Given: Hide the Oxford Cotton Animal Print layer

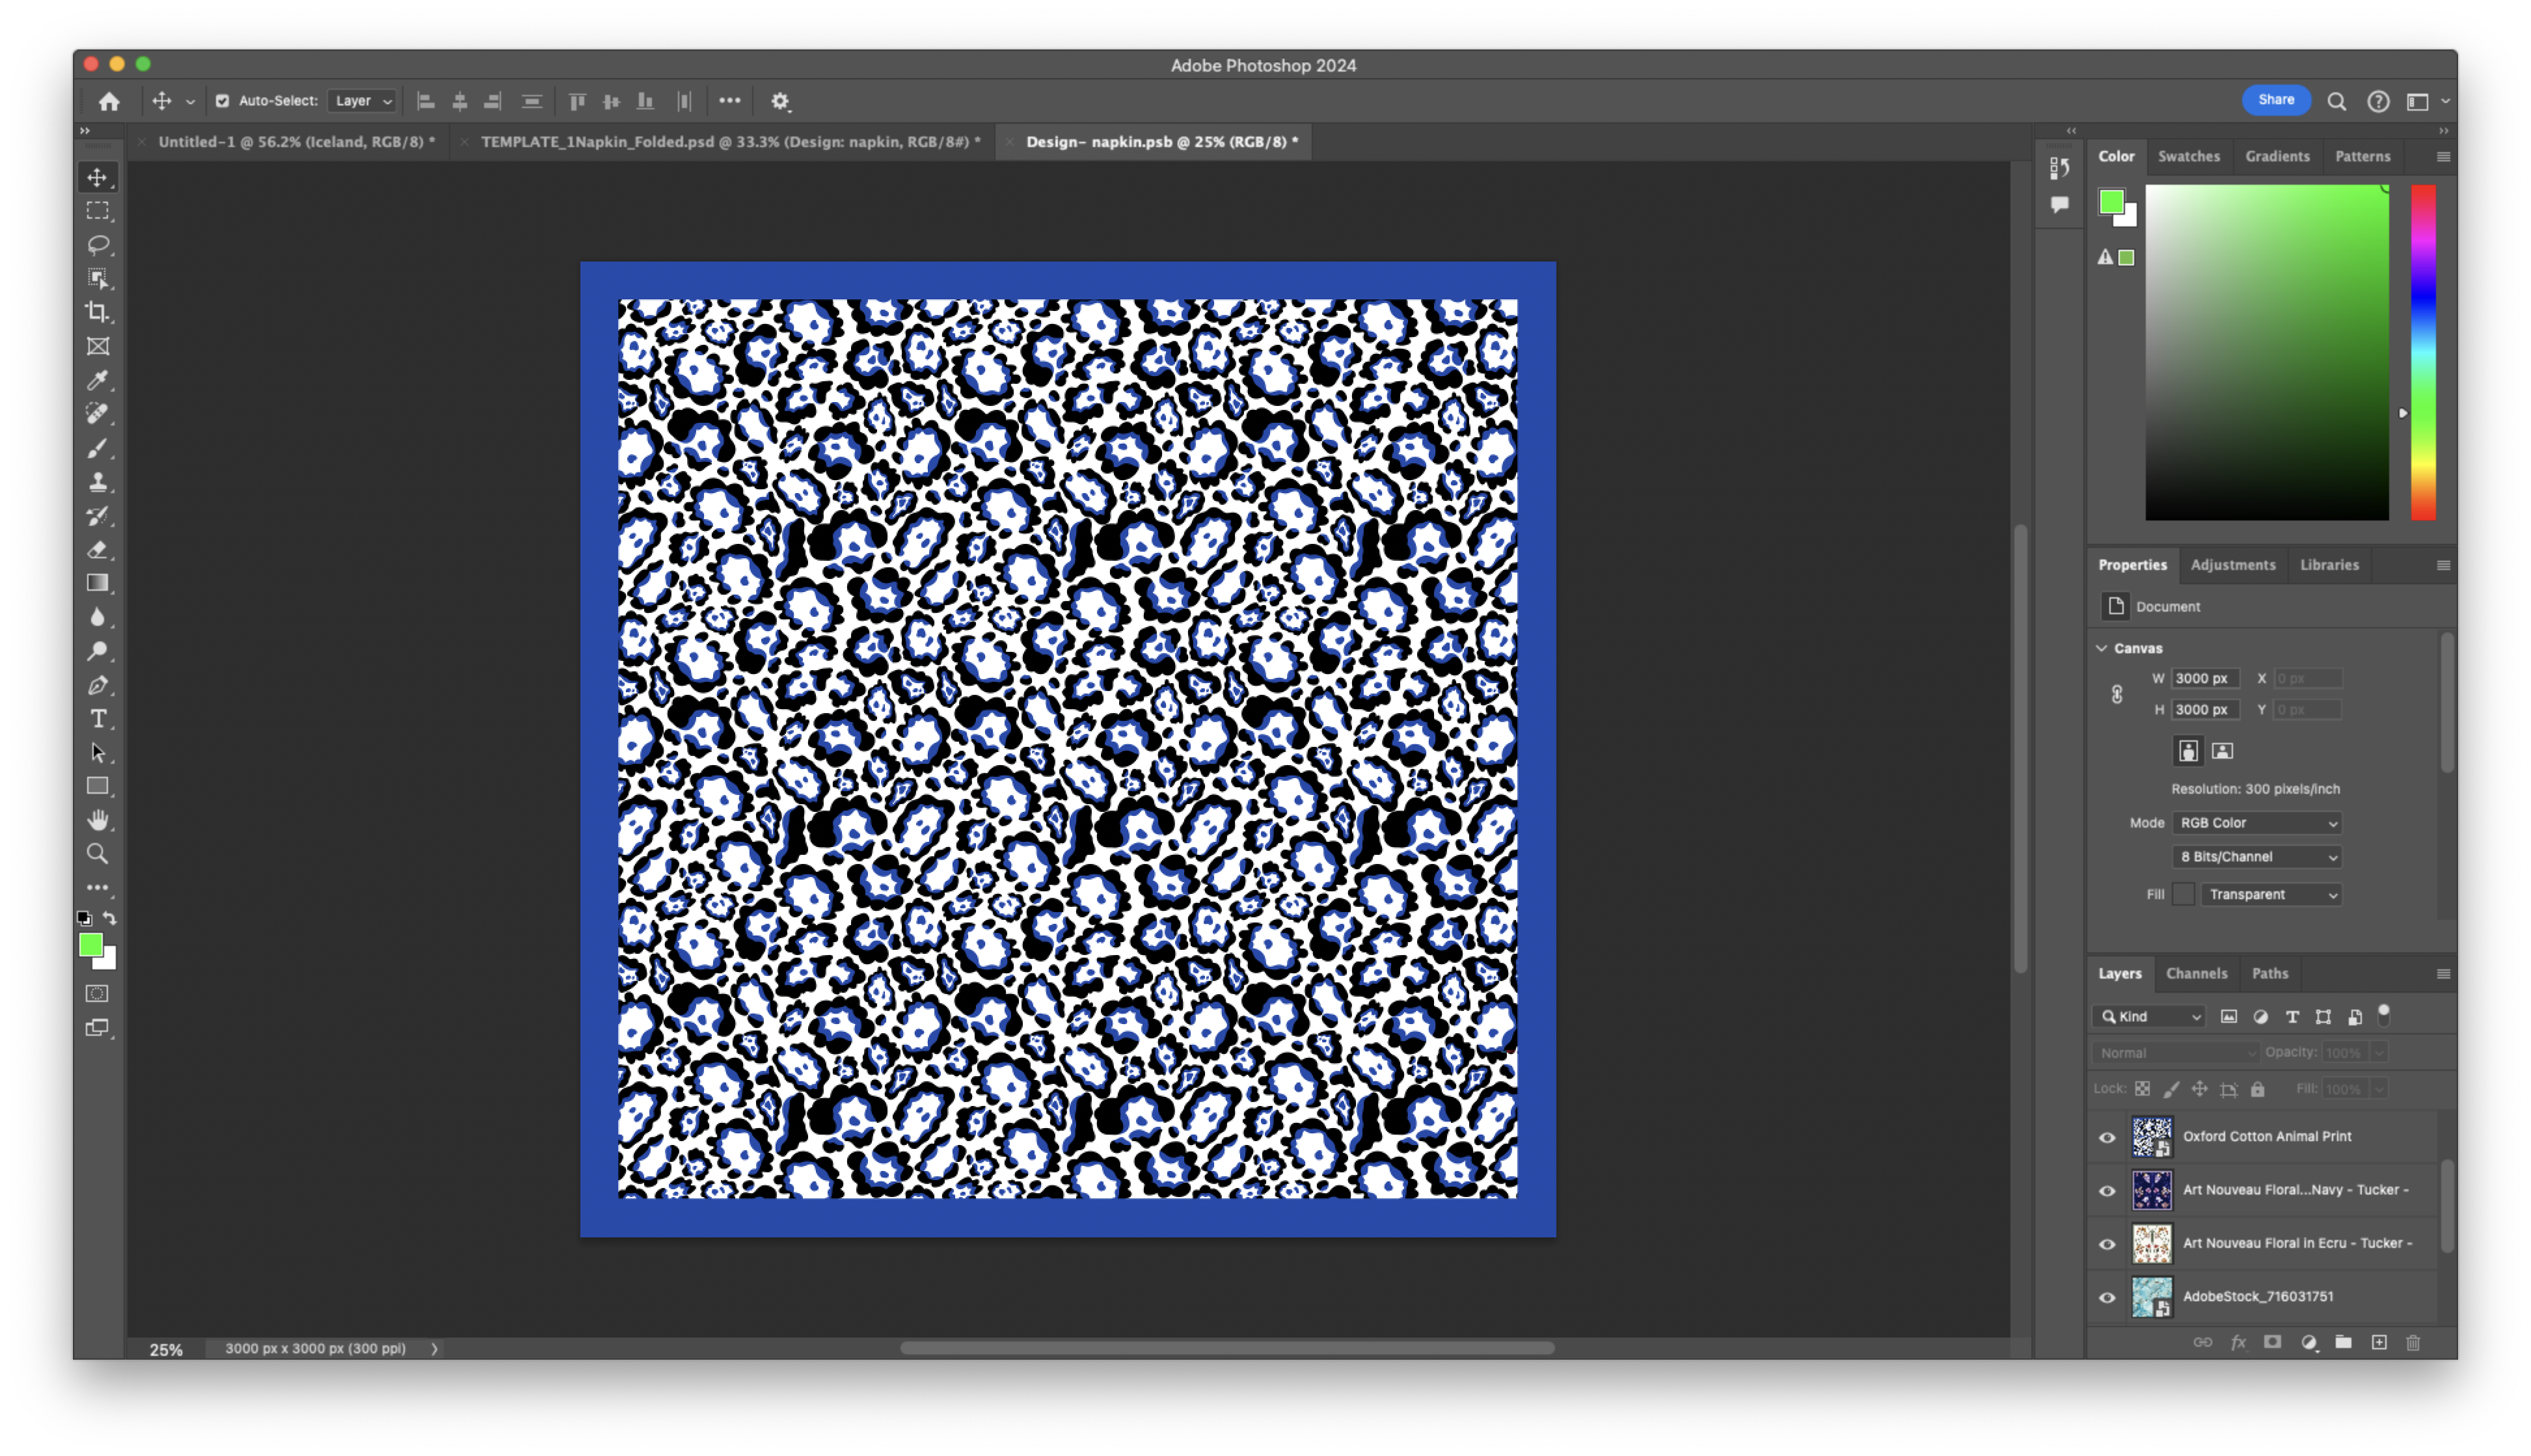Looking at the screenshot, I should [x=2106, y=1137].
